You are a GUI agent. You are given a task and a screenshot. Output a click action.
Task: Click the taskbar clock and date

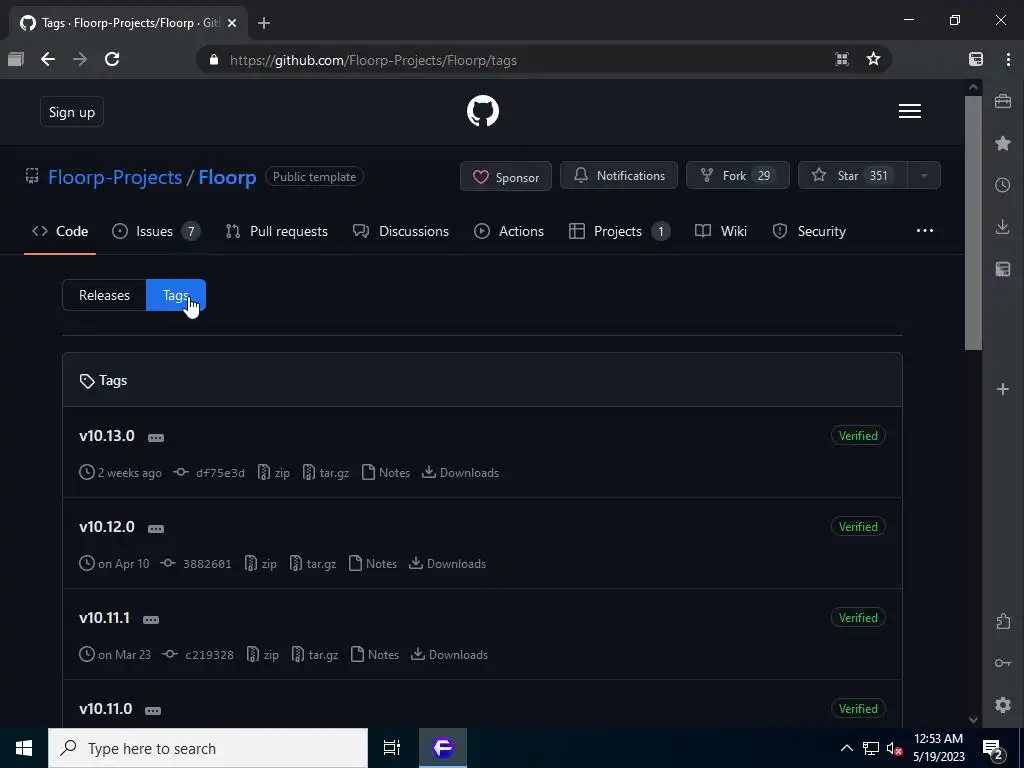938,748
